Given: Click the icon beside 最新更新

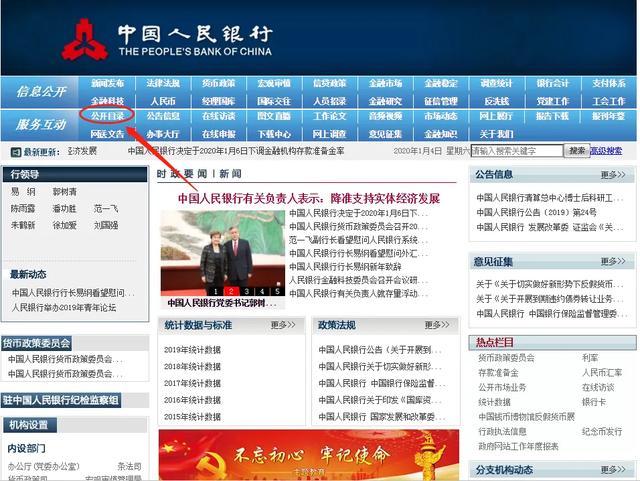Looking at the screenshot, I should [x=16, y=152].
